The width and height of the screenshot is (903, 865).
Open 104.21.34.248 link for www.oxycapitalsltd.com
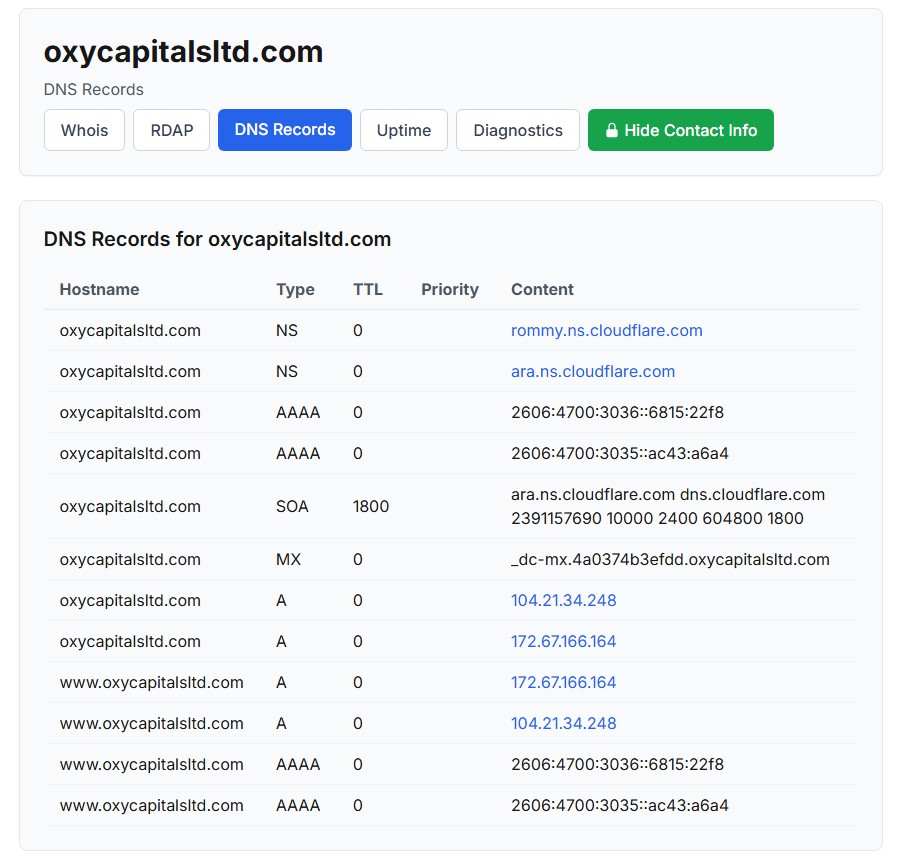tap(563, 723)
